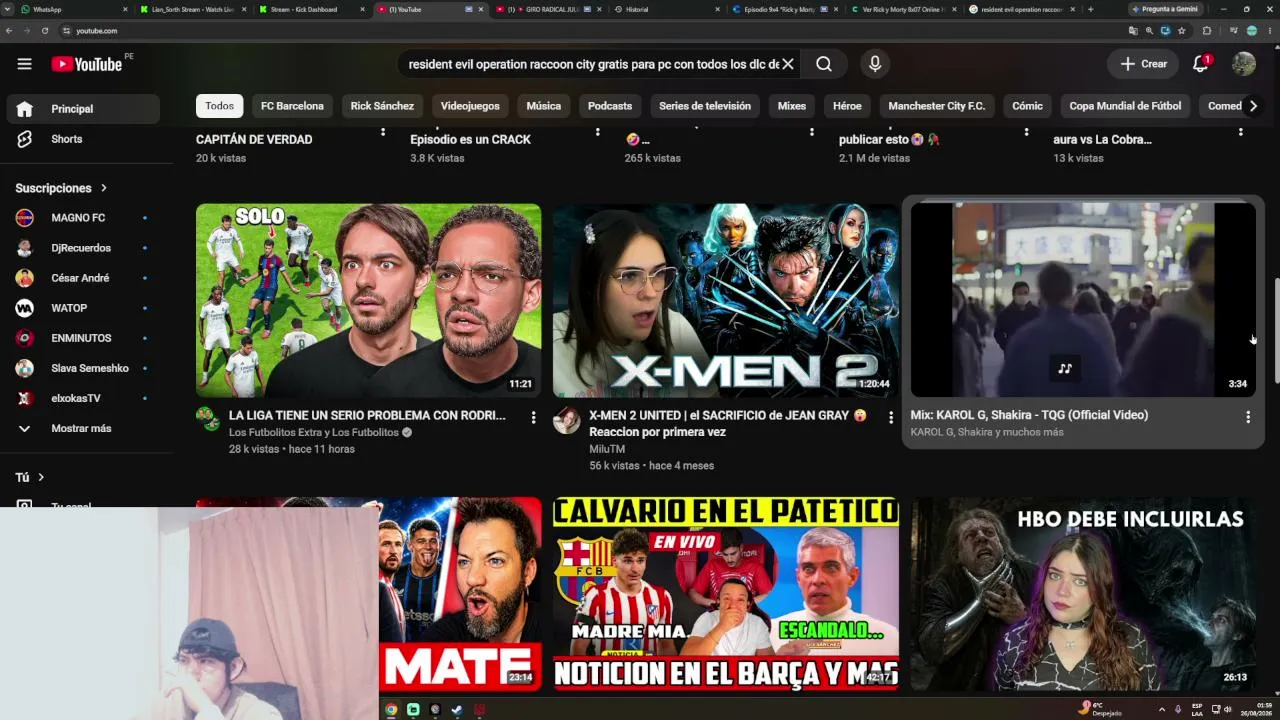
Task: Open the KAROL G Shakira mix thumbnail
Action: pyautogui.click(x=1083, y=300)
